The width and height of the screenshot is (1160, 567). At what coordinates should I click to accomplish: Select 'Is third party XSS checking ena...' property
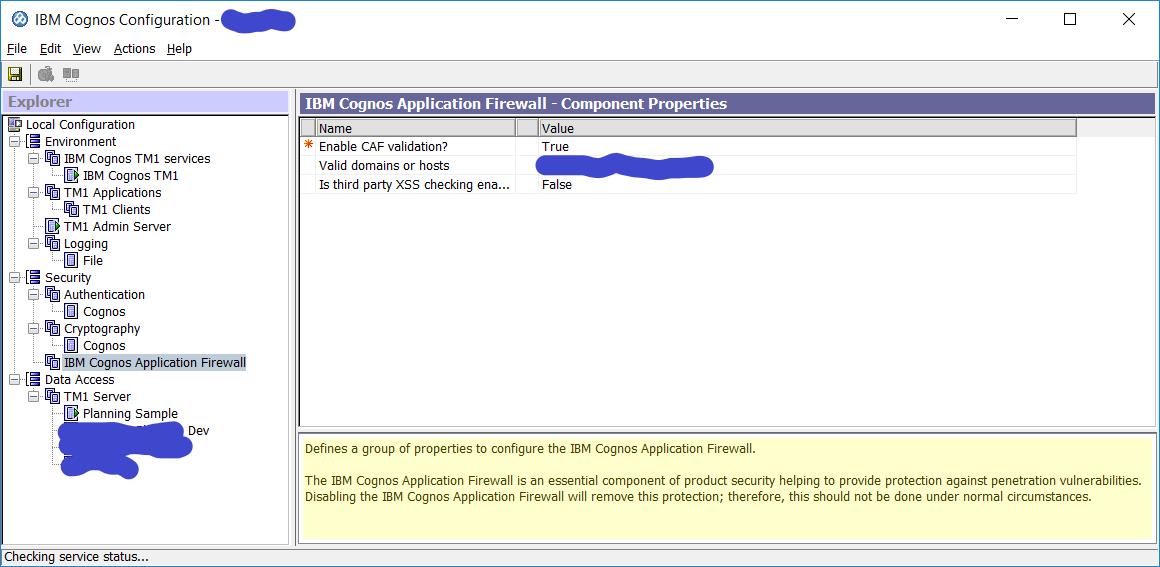pyautogui.click(x=414, y=185)
